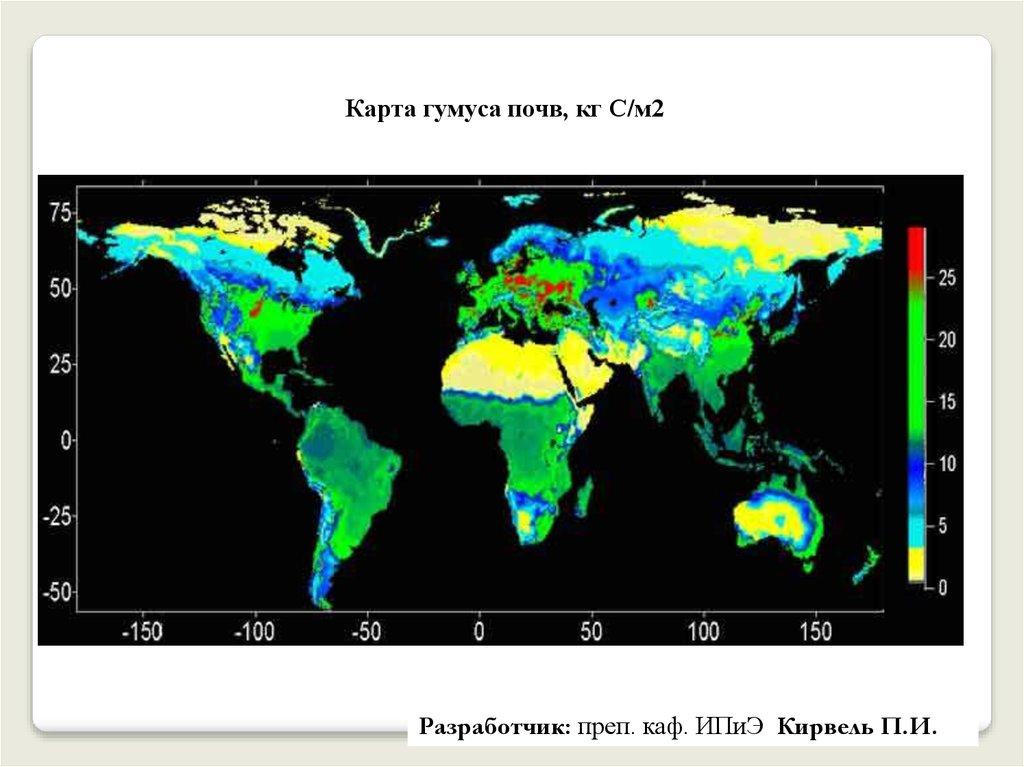Click legend value label 15
1024x767 pixels.
coord(945,402)
